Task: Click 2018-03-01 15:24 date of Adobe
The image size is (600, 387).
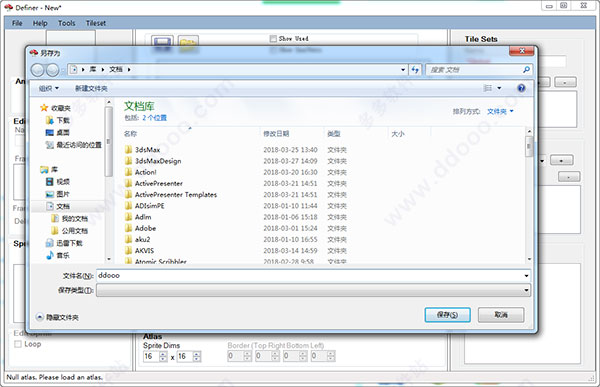Action: coord(290,228)
